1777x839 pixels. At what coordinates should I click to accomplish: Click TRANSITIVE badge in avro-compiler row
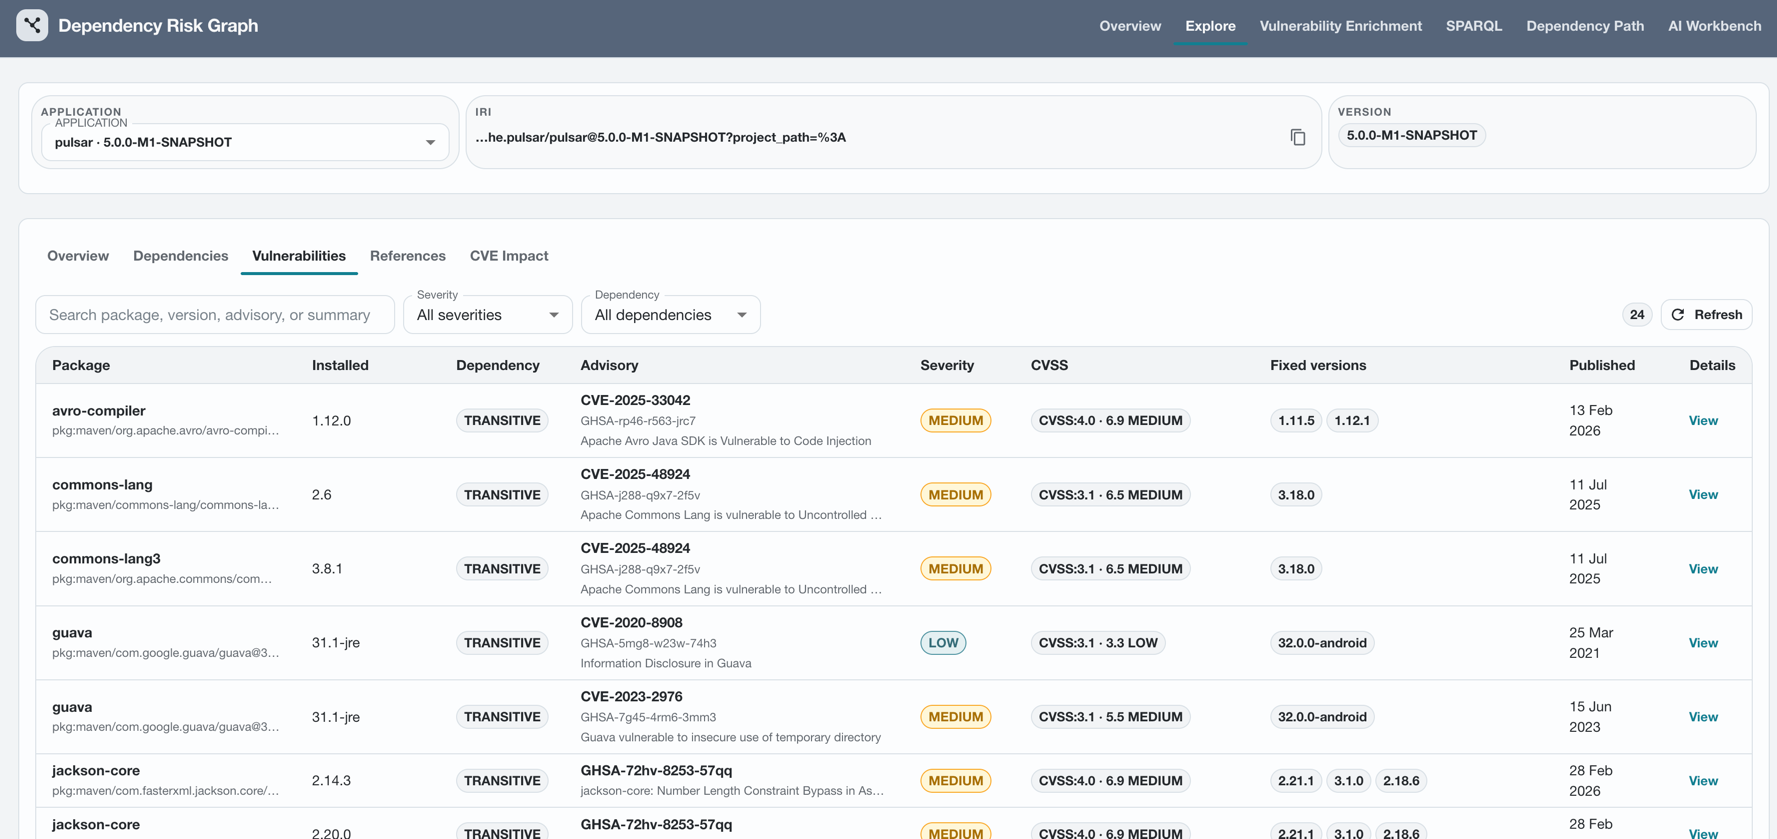502,421
